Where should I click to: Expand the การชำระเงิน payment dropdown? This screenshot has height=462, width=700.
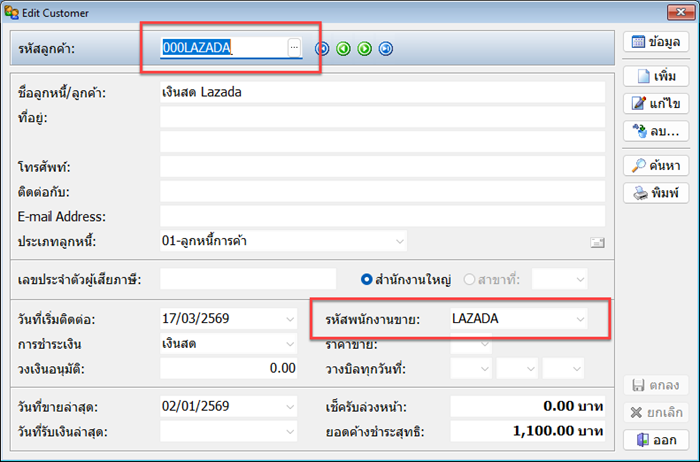(x=289, y=344)
